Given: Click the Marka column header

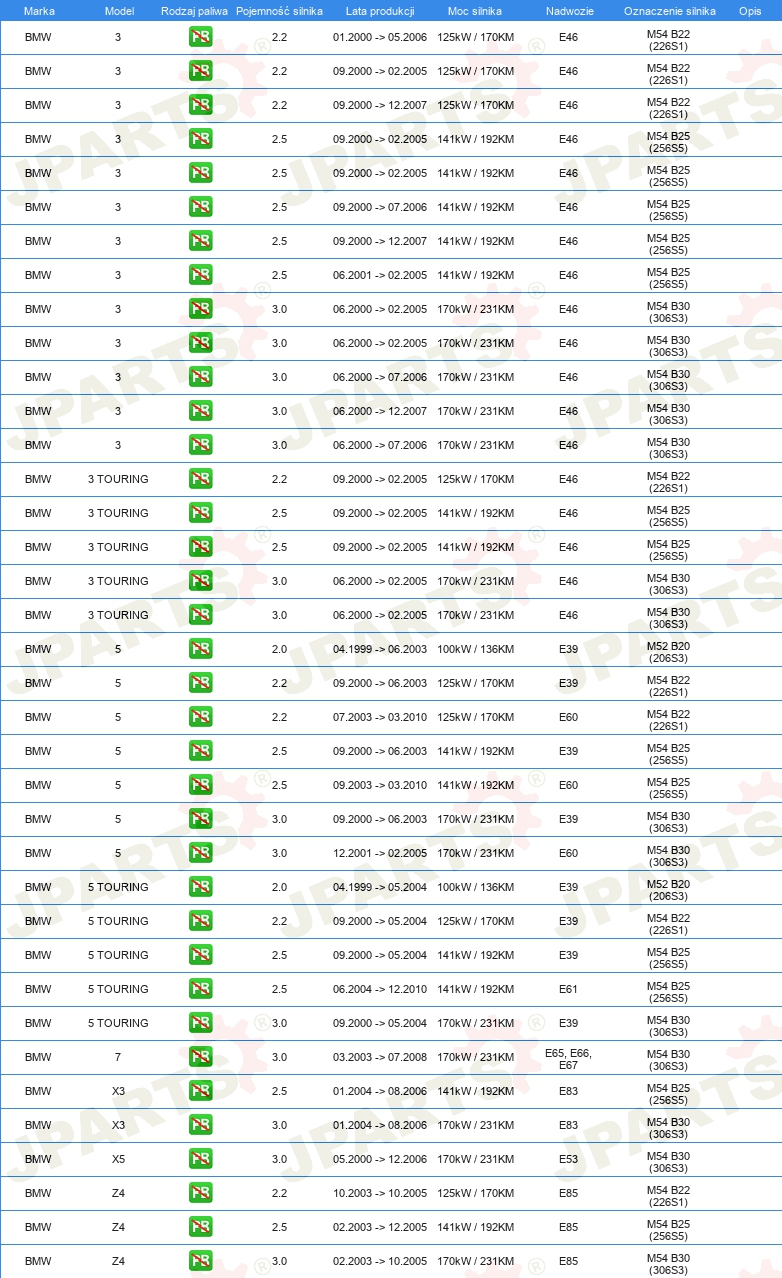Looking at the screenshot, I should pyautogui.click(x=39, y=11).
